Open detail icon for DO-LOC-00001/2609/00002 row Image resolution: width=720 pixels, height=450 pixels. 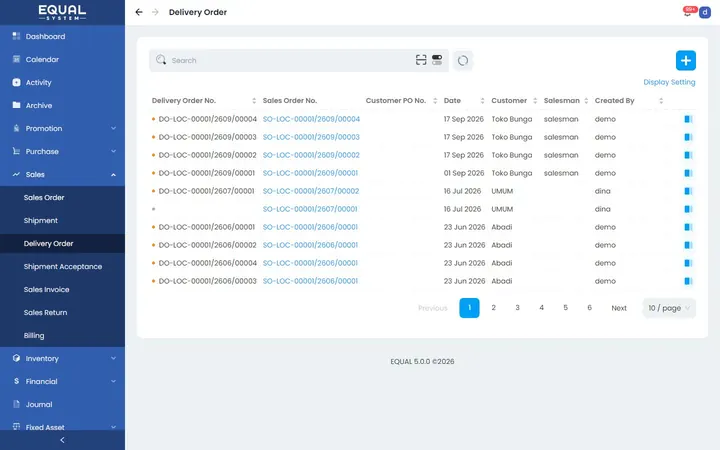(x=688, y=155)
